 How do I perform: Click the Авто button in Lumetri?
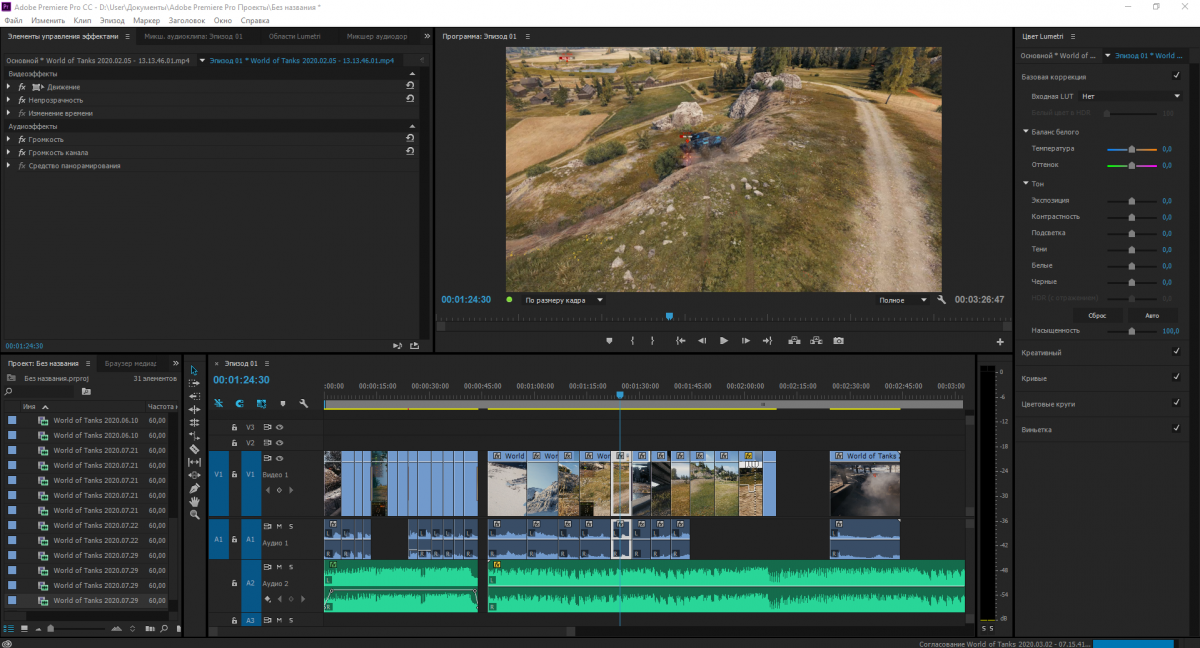[1152, 314]
